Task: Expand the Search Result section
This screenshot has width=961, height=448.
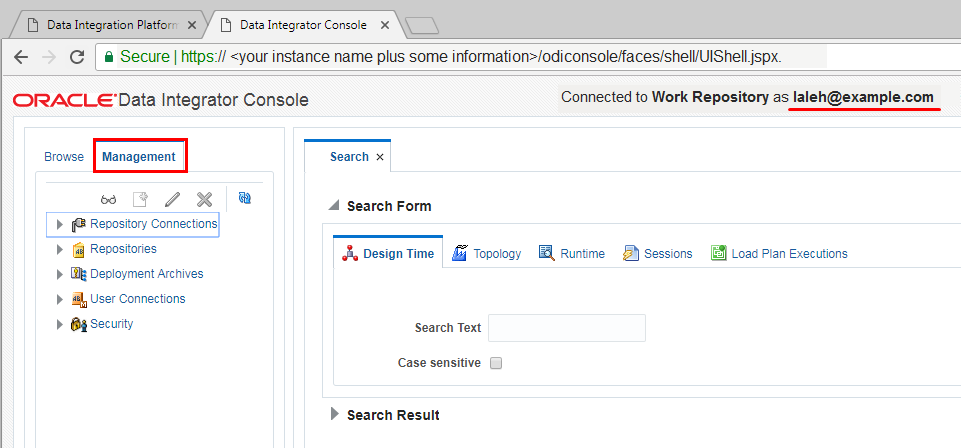Action: [x=335, y=415]
